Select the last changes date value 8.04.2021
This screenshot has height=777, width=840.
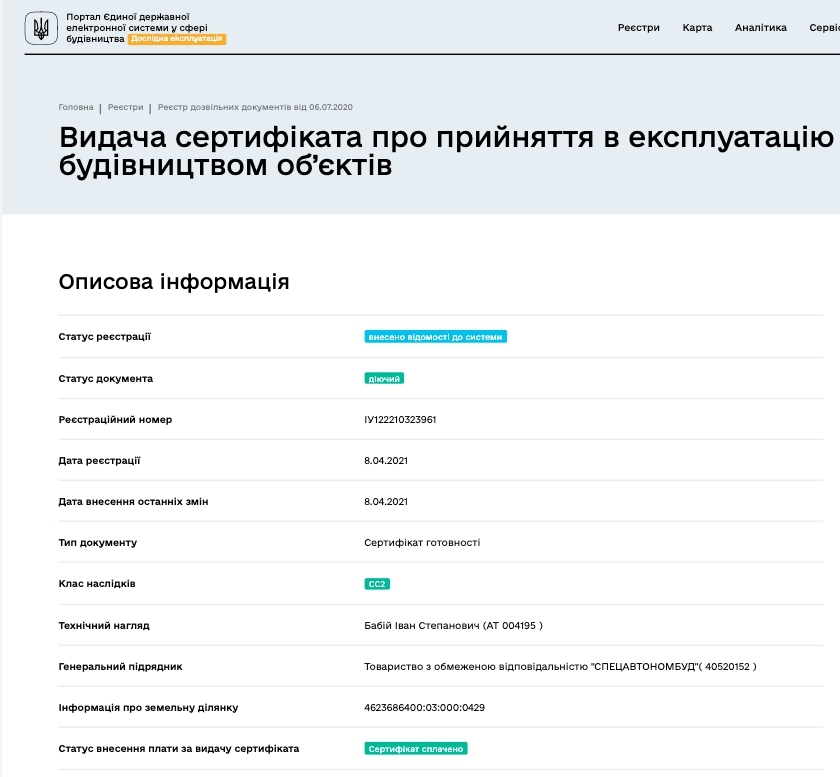click(386, 502)
